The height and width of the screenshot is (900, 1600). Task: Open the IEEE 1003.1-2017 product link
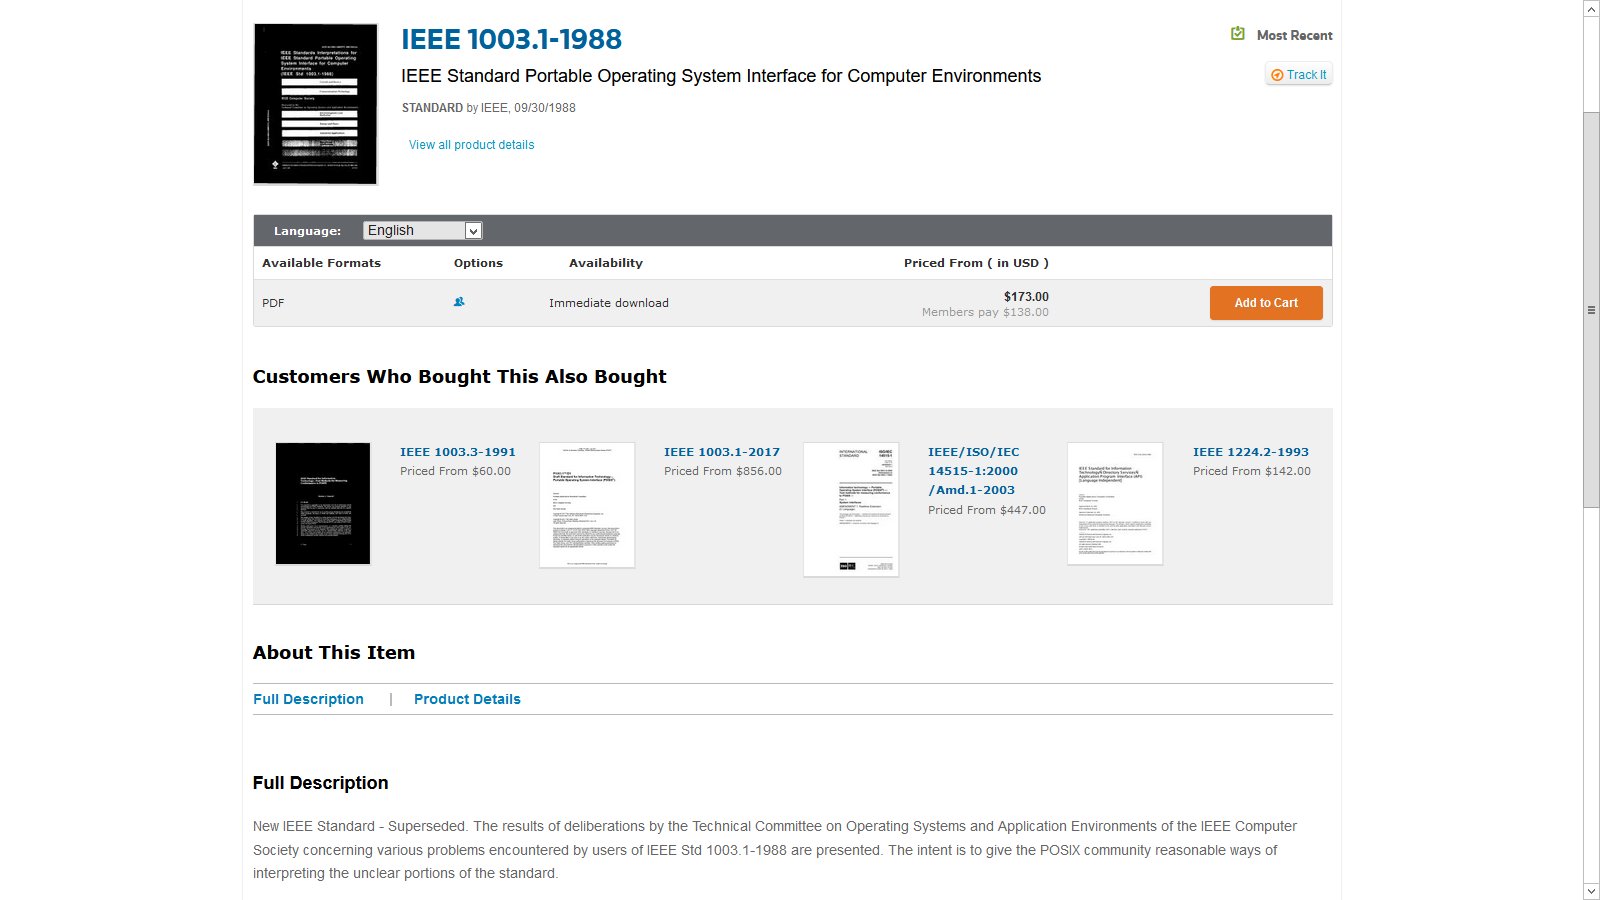pyautogui.click(x=722, y=452)
